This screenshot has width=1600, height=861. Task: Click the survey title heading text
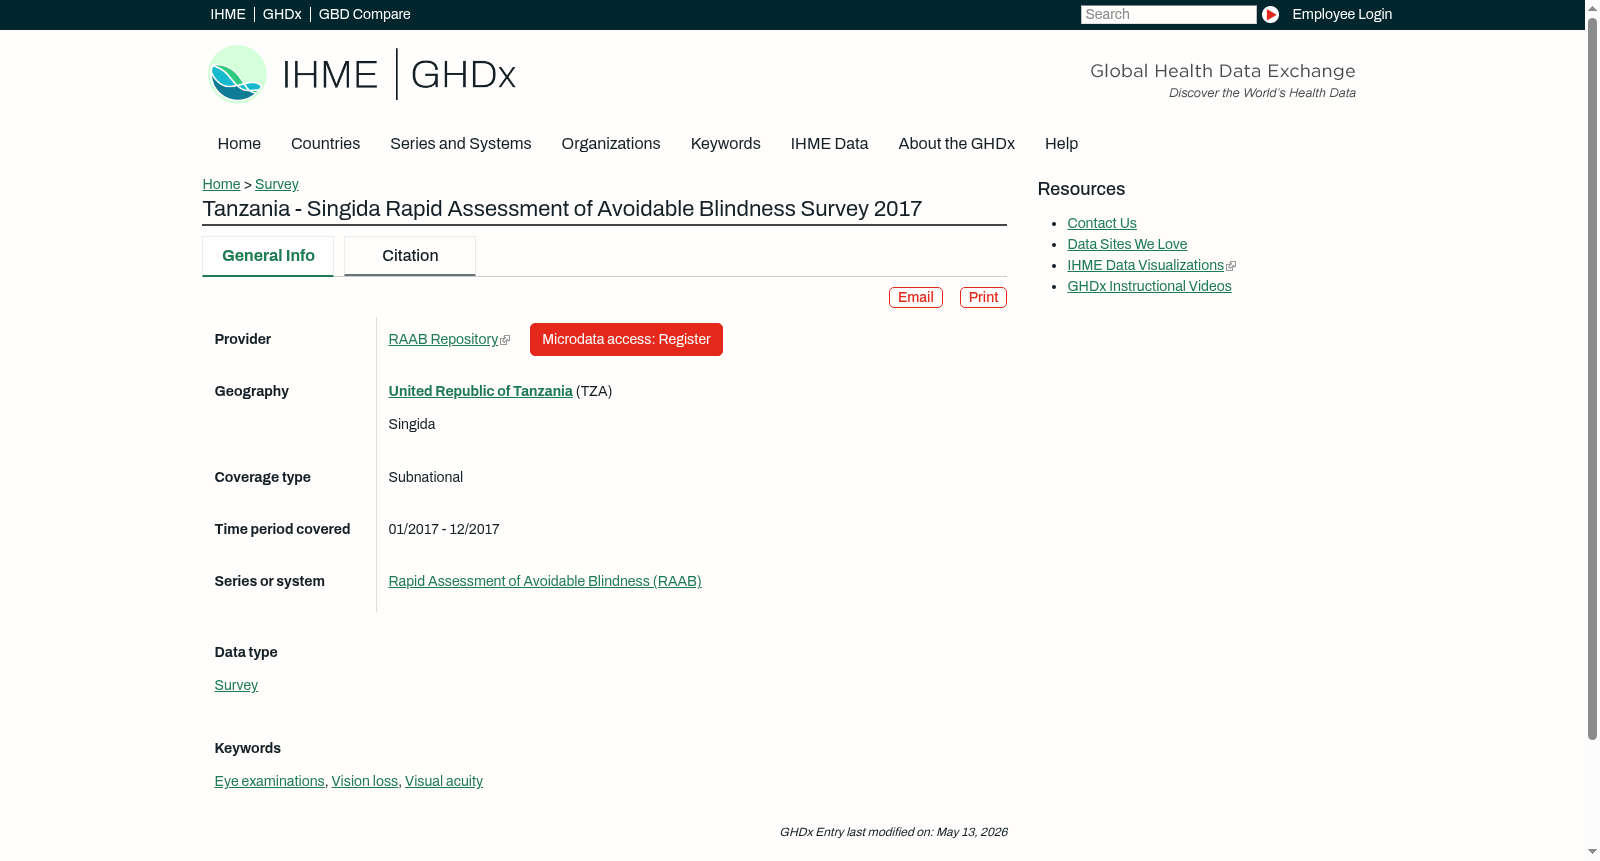pos(562,209)
